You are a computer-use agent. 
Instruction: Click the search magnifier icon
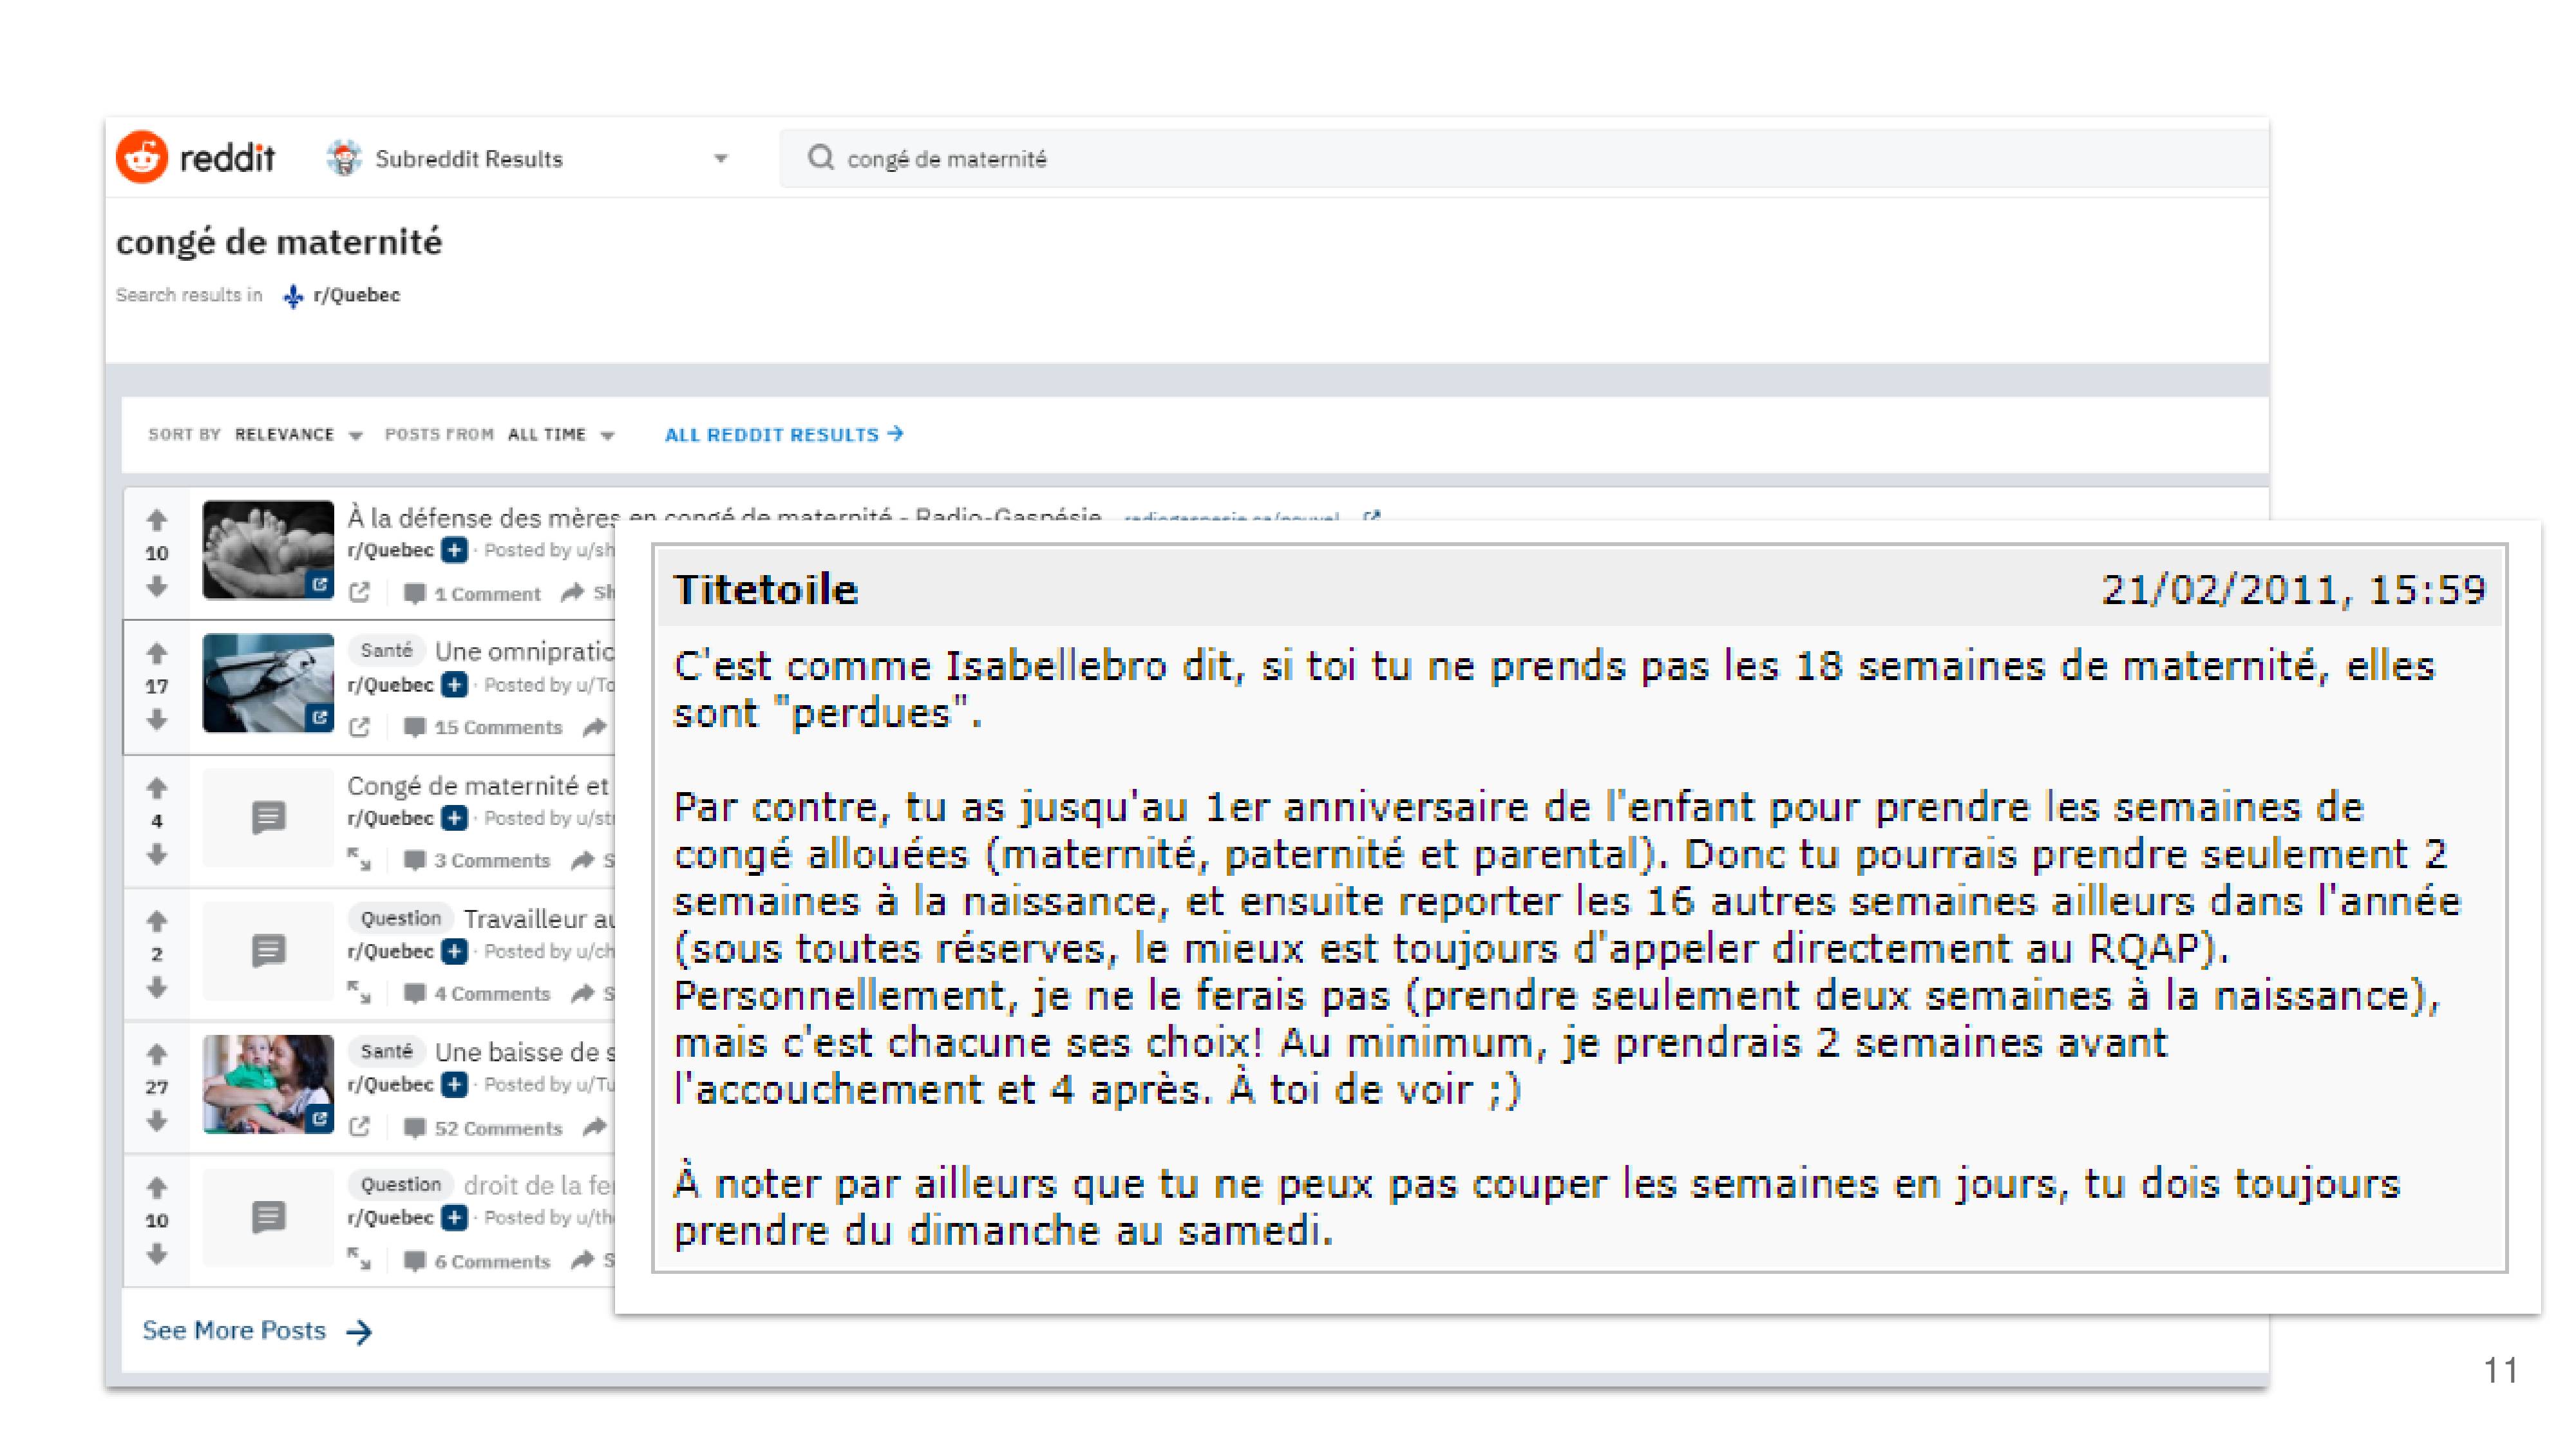tap(820, 158)
